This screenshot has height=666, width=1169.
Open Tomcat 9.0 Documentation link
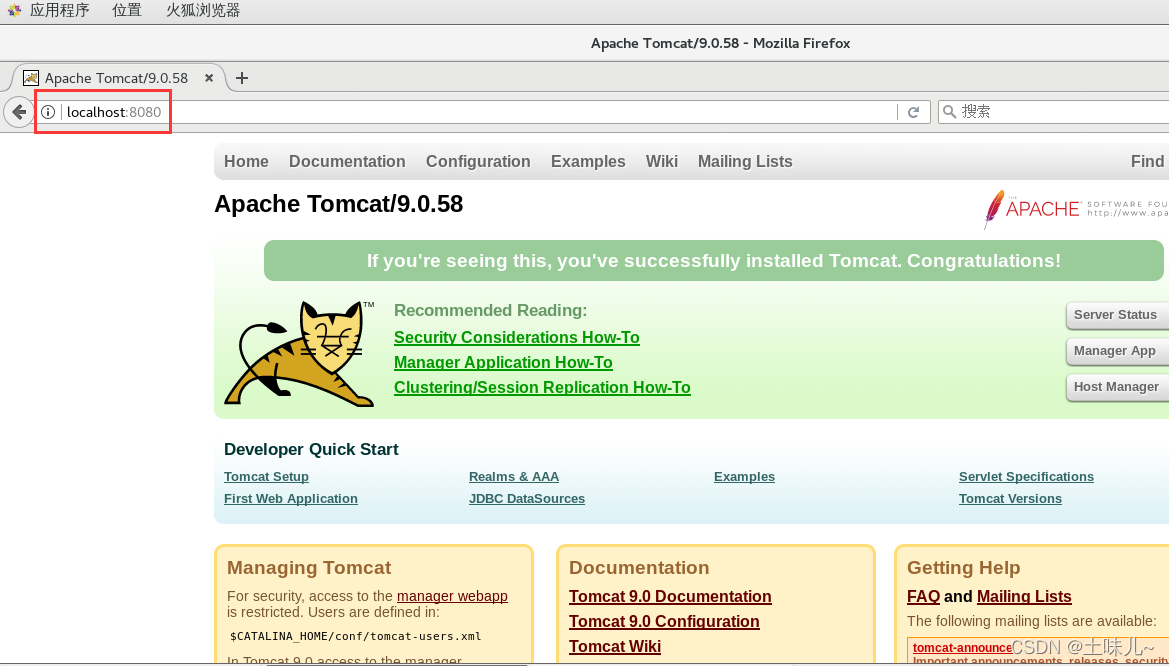tap(670, 597)
